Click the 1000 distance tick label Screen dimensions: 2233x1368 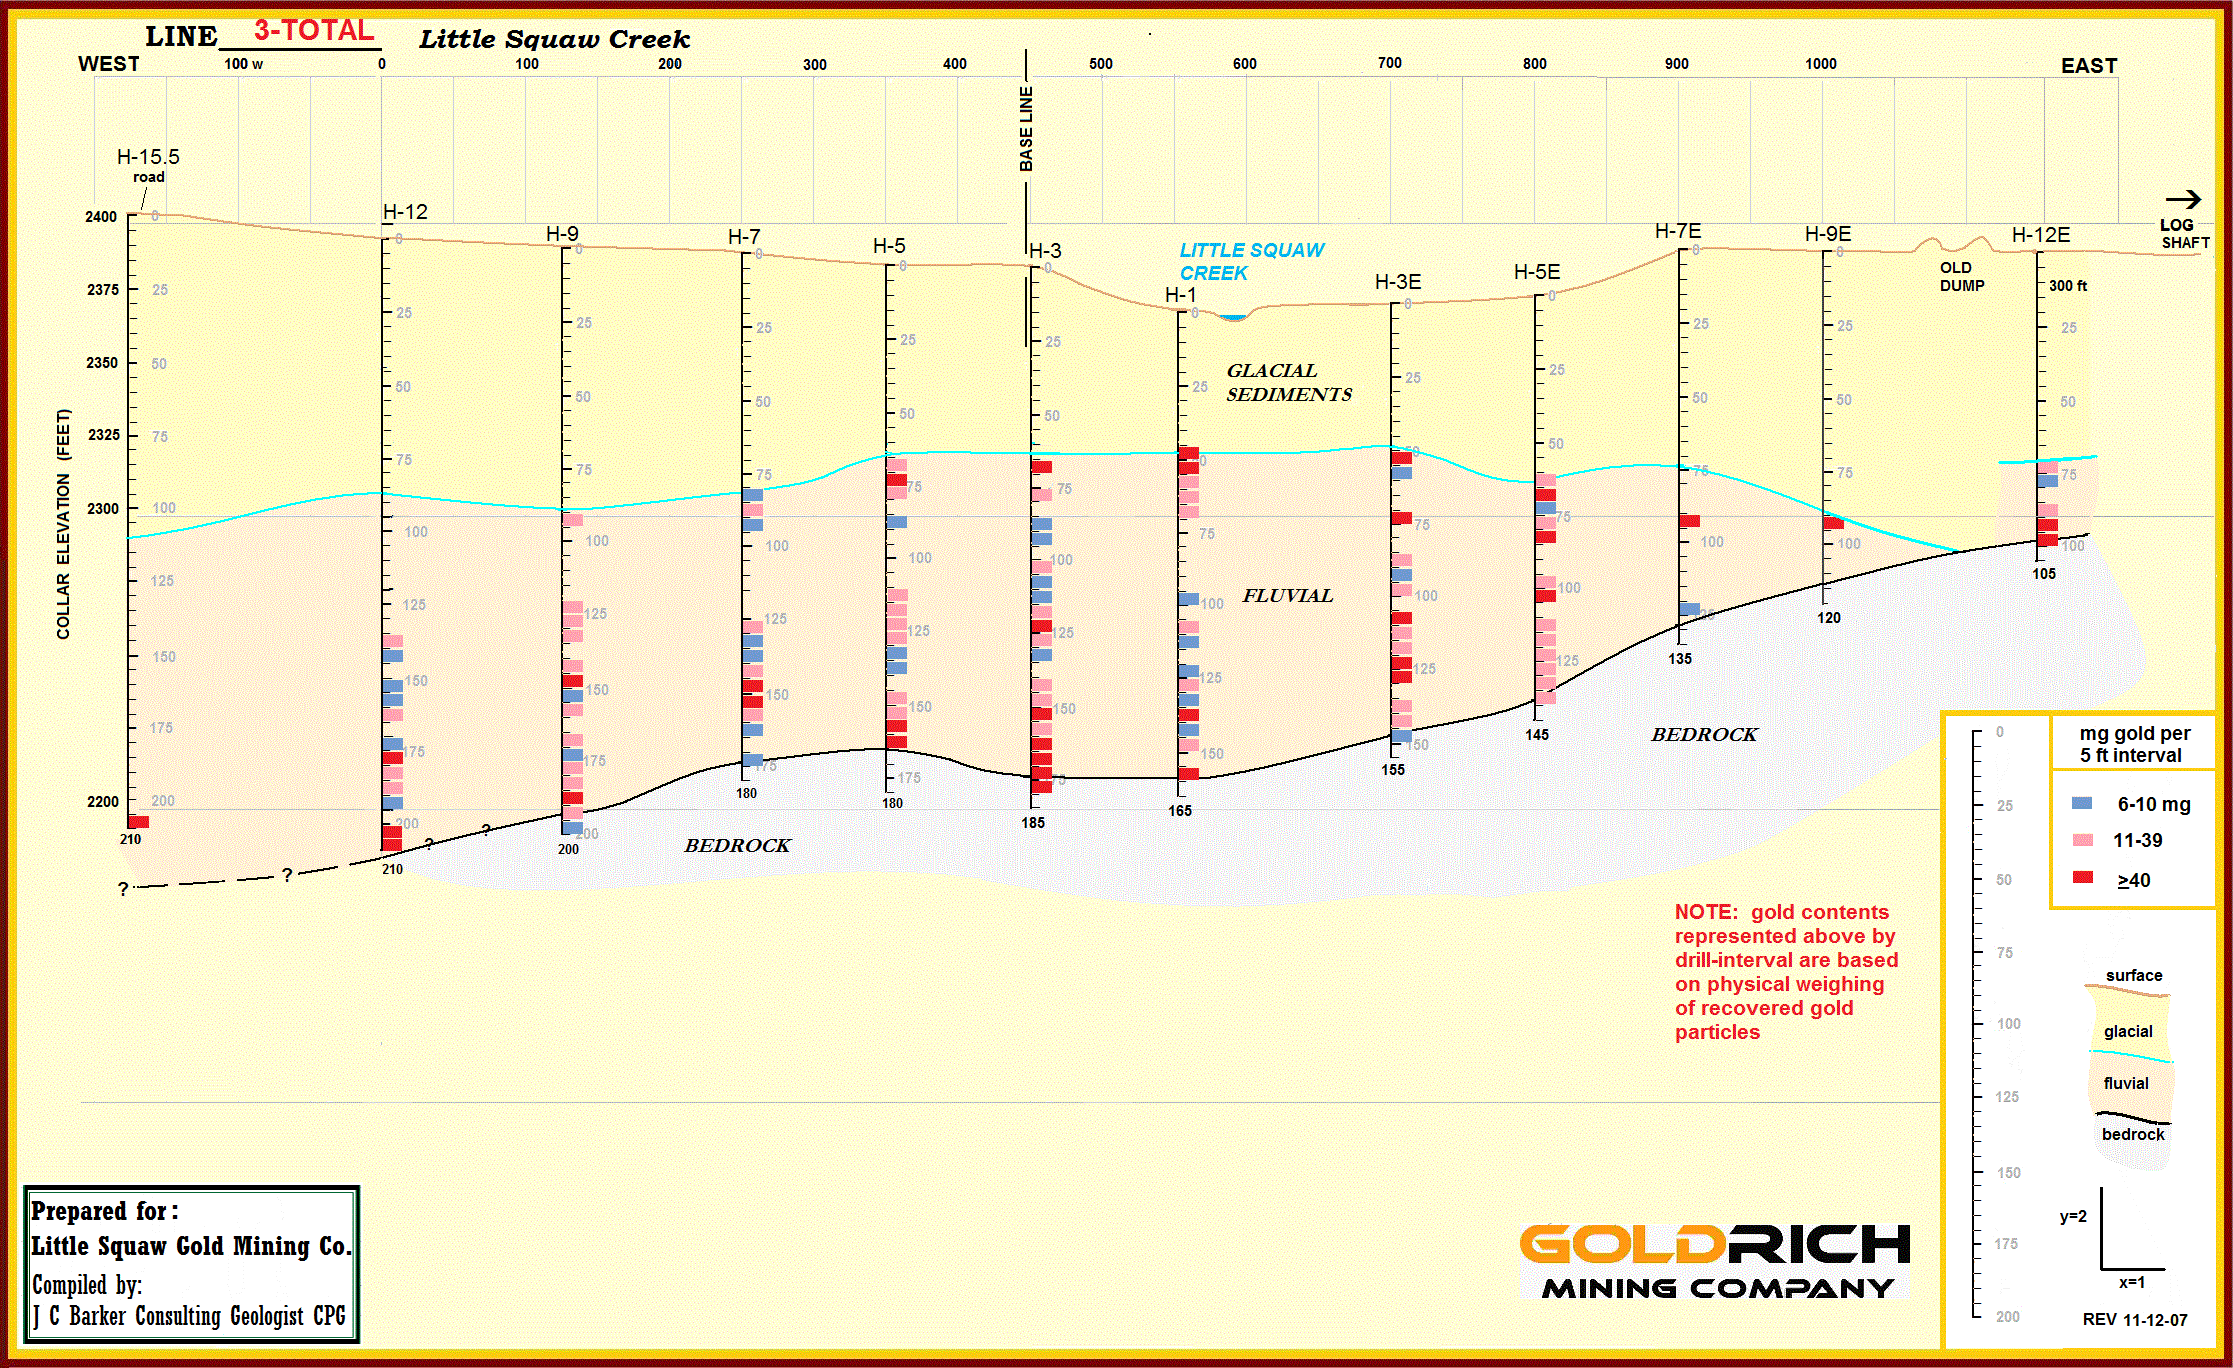(1821, 63)
